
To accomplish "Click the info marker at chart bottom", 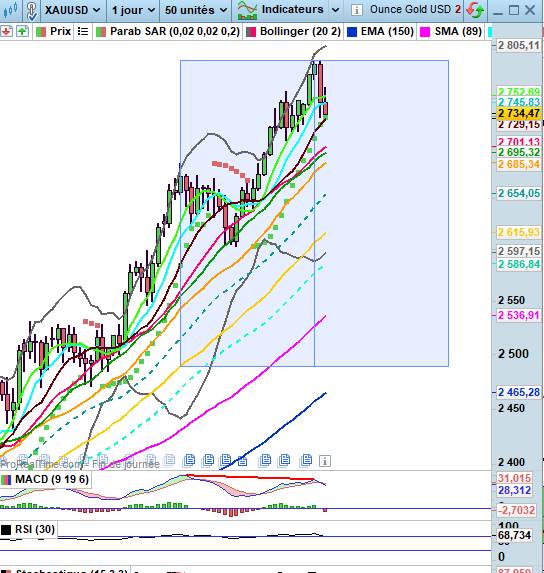I will point(325,461).
